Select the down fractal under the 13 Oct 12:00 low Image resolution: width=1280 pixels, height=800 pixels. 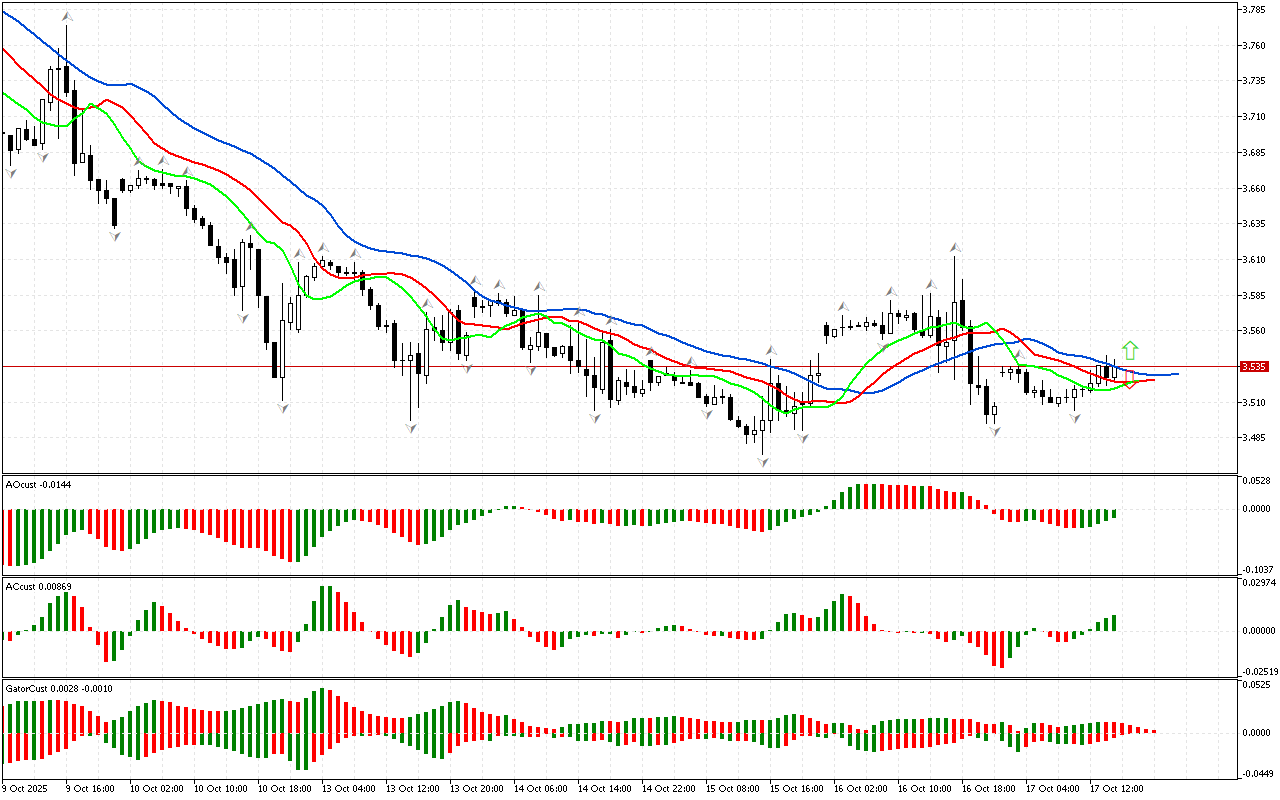411,428
